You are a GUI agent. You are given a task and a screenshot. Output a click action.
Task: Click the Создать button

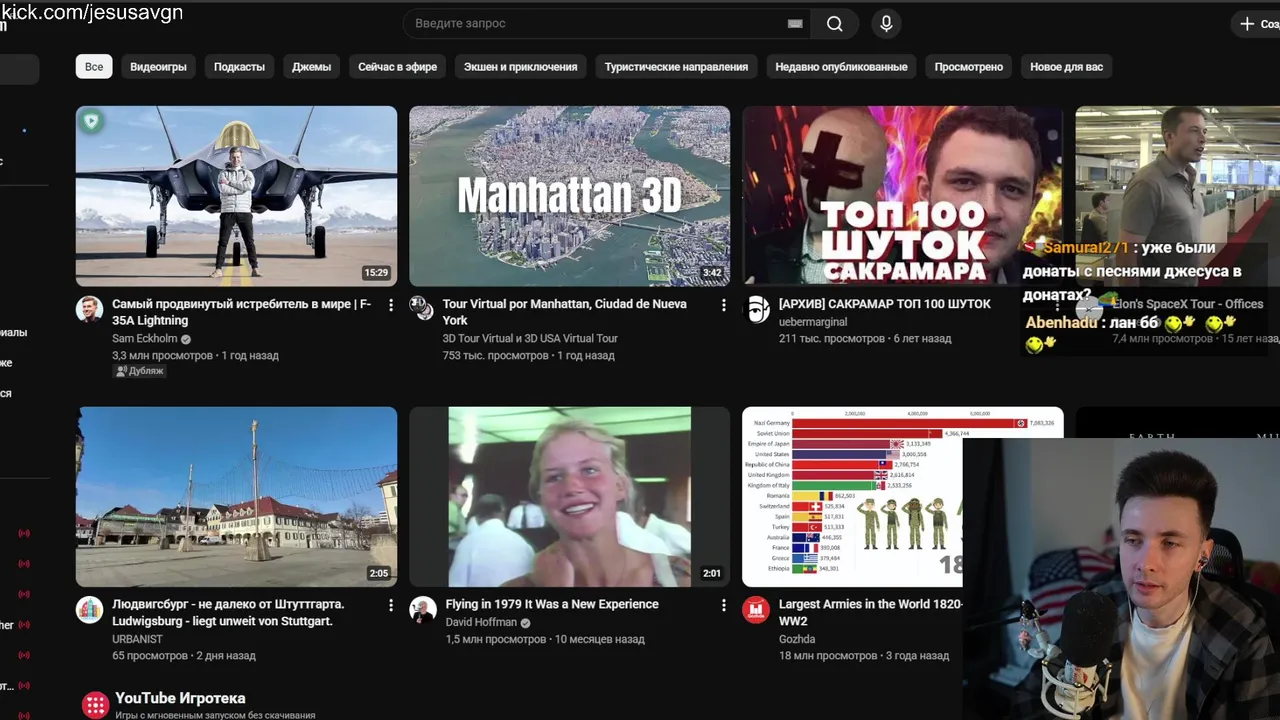(1258, 24)
